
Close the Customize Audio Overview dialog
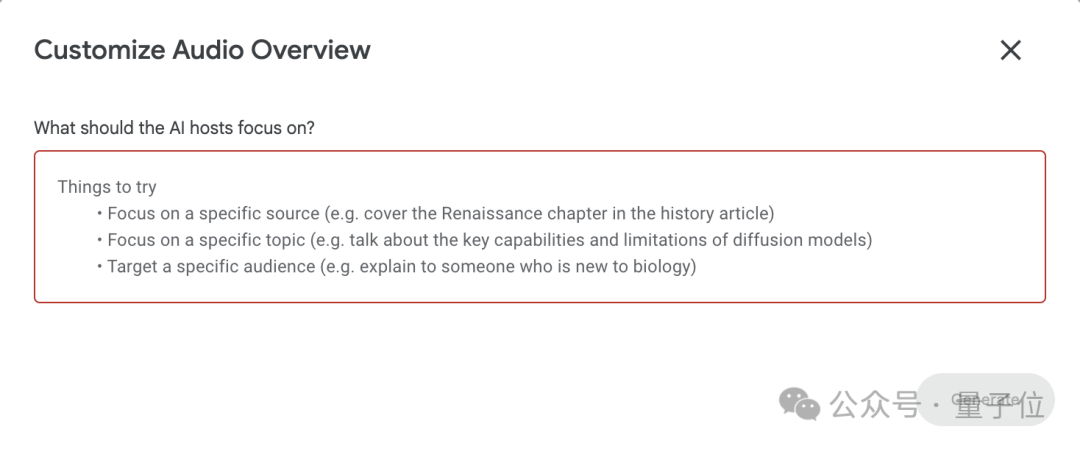coord(1010,50)
